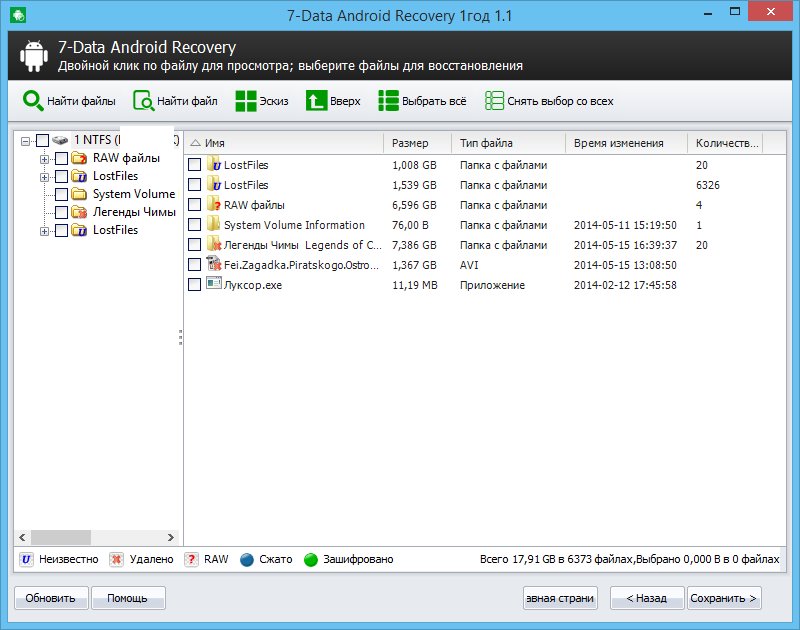Click the Android robot logo in header

click(x=34, y=56)
